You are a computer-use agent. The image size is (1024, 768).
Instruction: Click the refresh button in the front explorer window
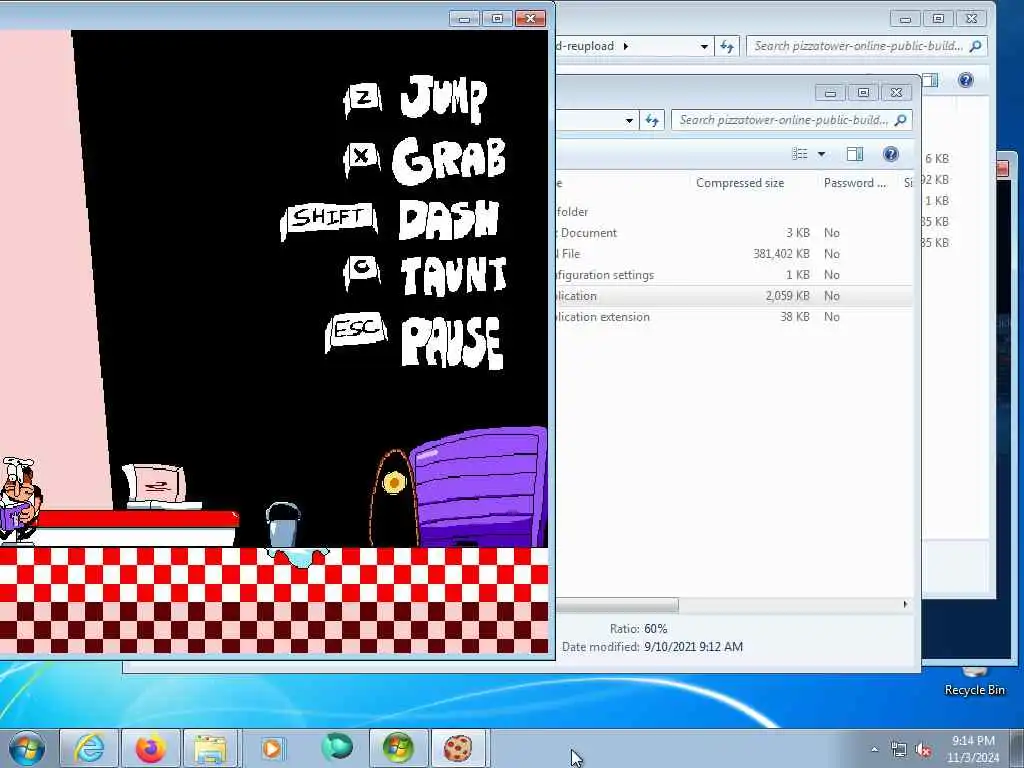(652, 120)
